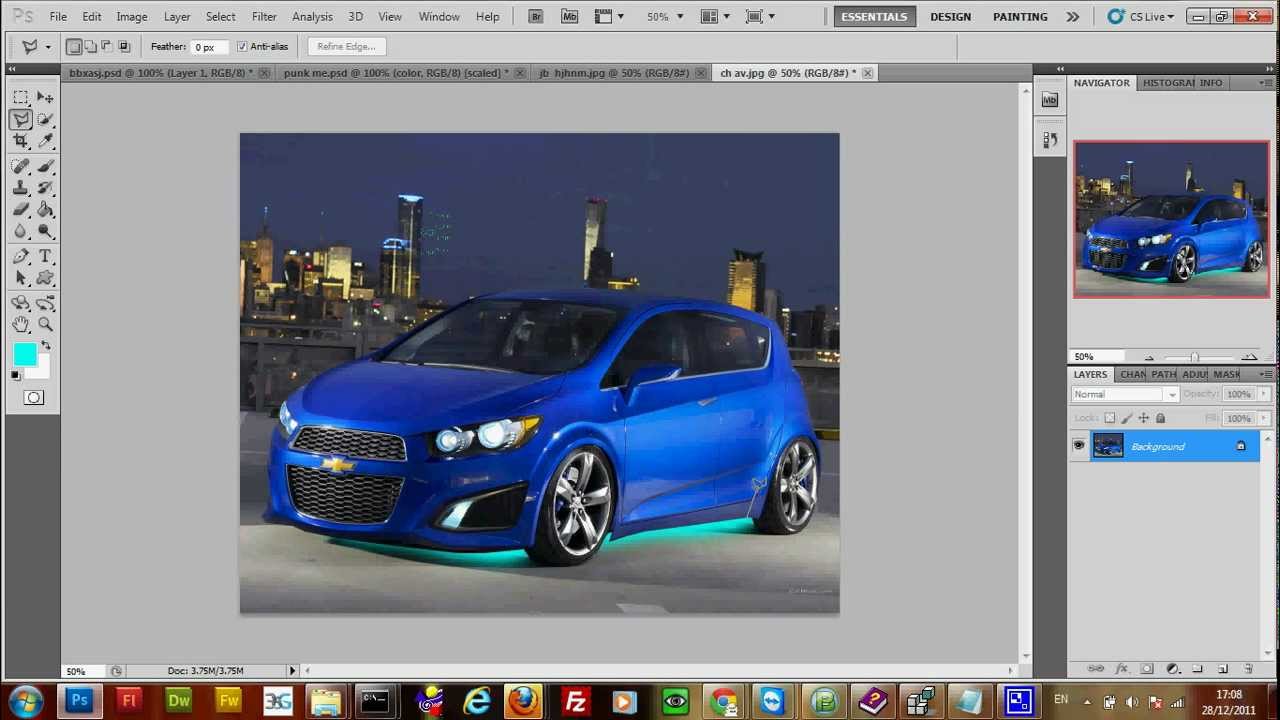1280x720 pixels.
Task: Click the ESSENTIALS workspace button
Action: point(874,16)
